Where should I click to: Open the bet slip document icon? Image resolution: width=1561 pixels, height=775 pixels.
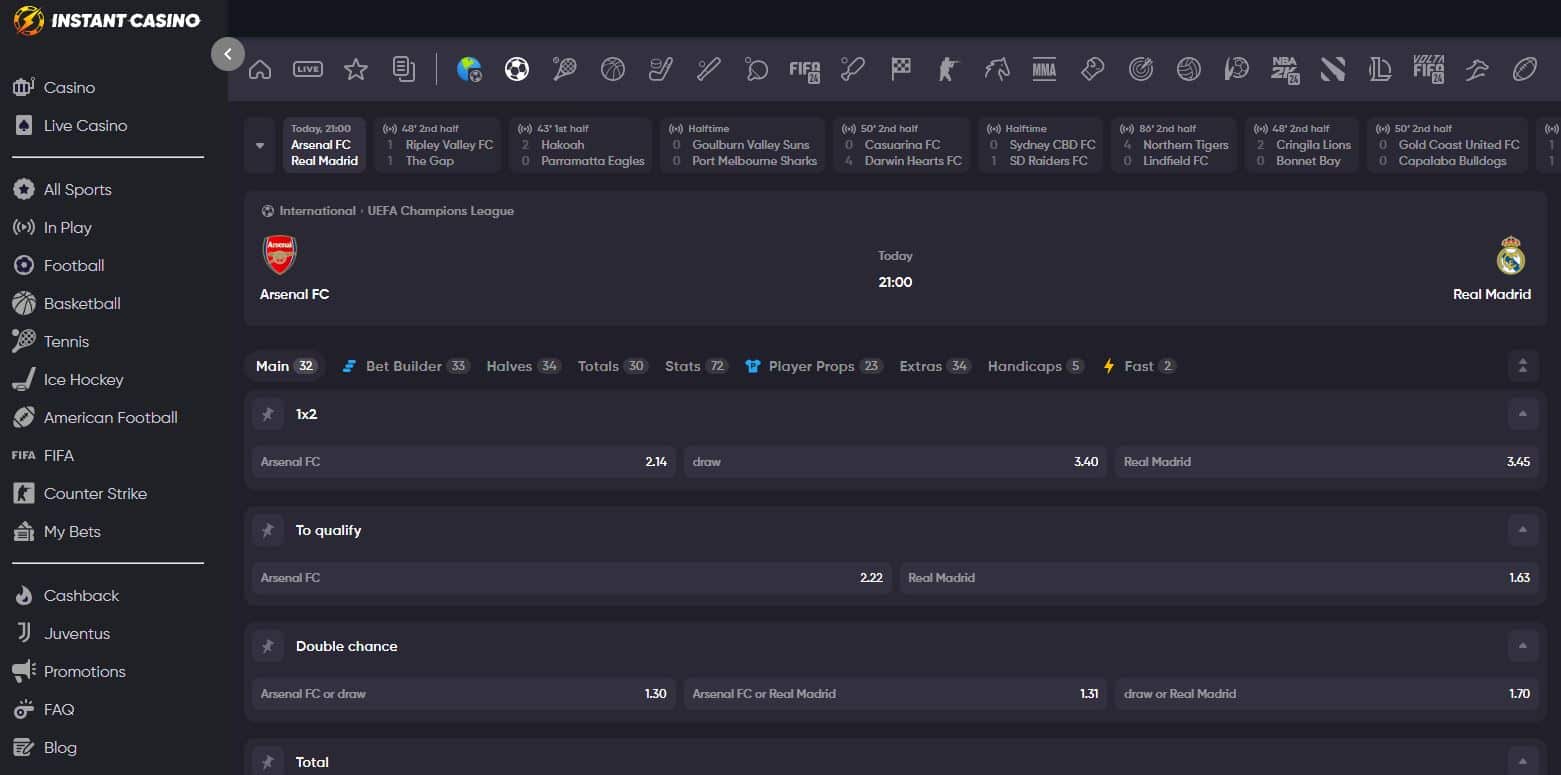point(404,69)
